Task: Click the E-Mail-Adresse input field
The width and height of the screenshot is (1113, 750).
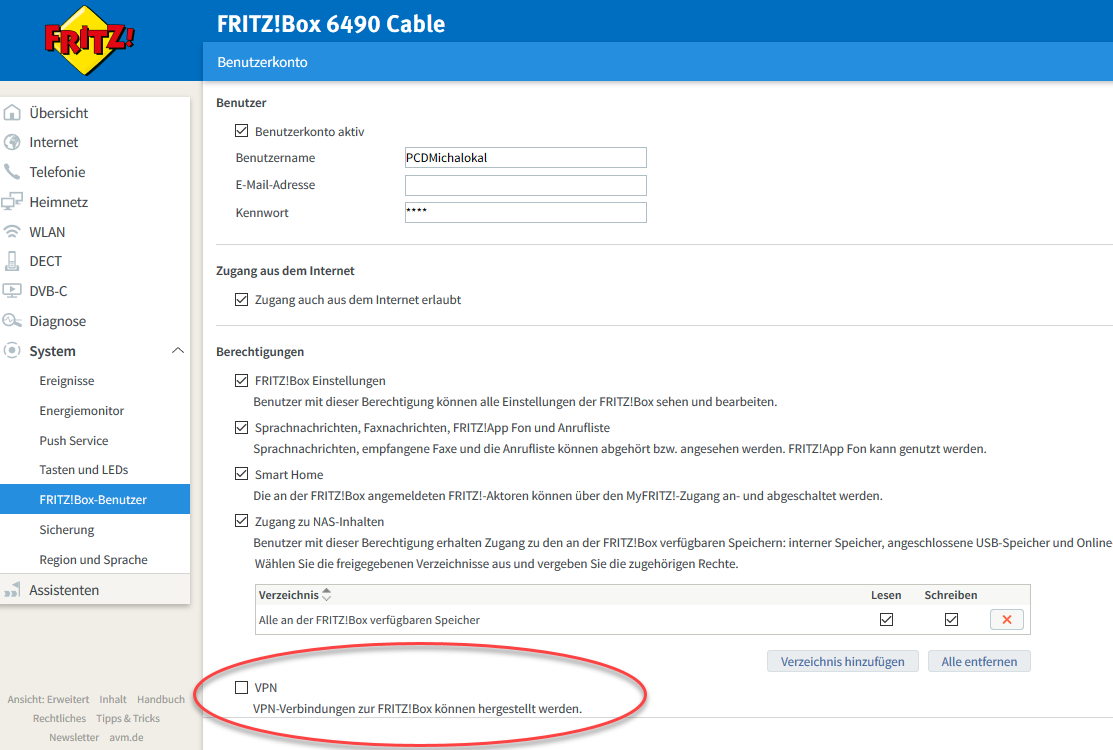Action: pos(525,185)
